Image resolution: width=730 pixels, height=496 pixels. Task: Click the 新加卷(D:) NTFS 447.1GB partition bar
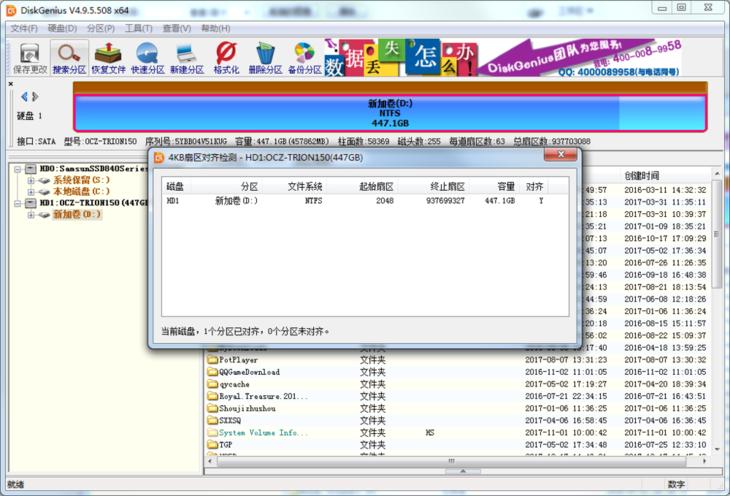click(x=390, y=113)
